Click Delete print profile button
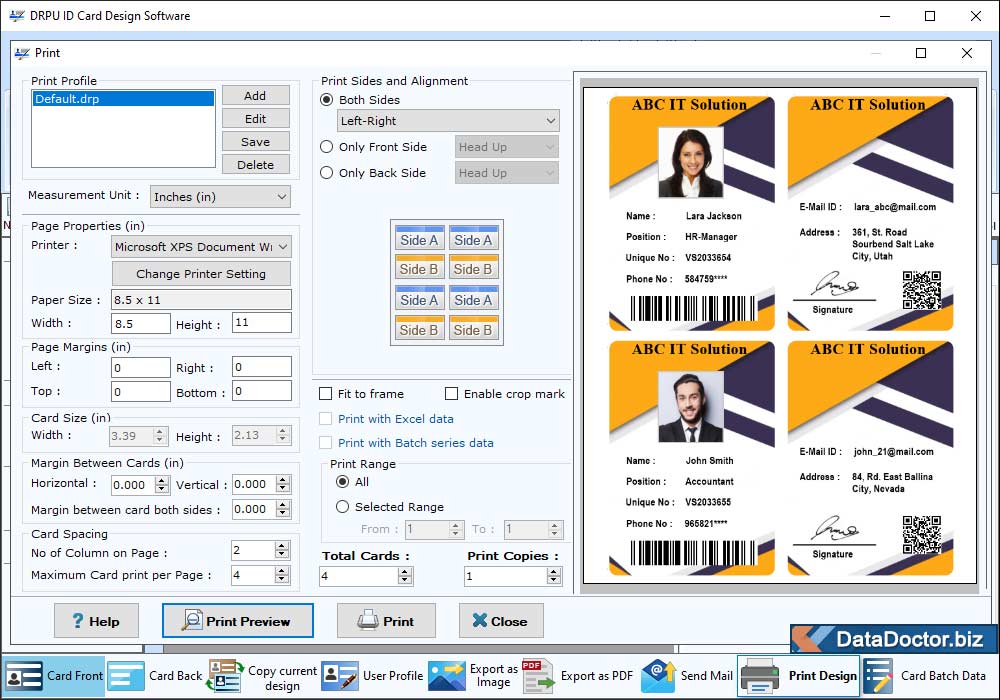The image size is (1000, 700). (x=256, y=164)
